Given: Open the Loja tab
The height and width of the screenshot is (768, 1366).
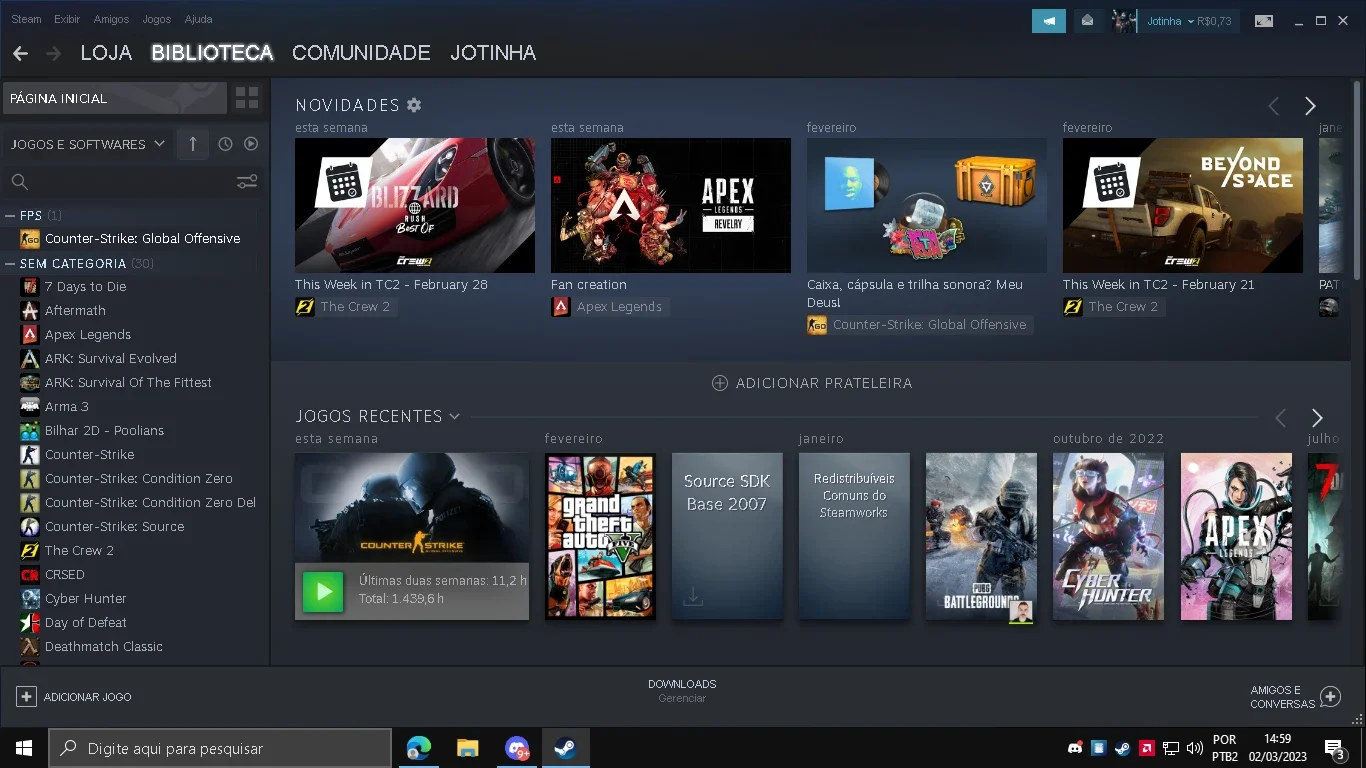Looking at the screenshot, I should tap(106, 53).
